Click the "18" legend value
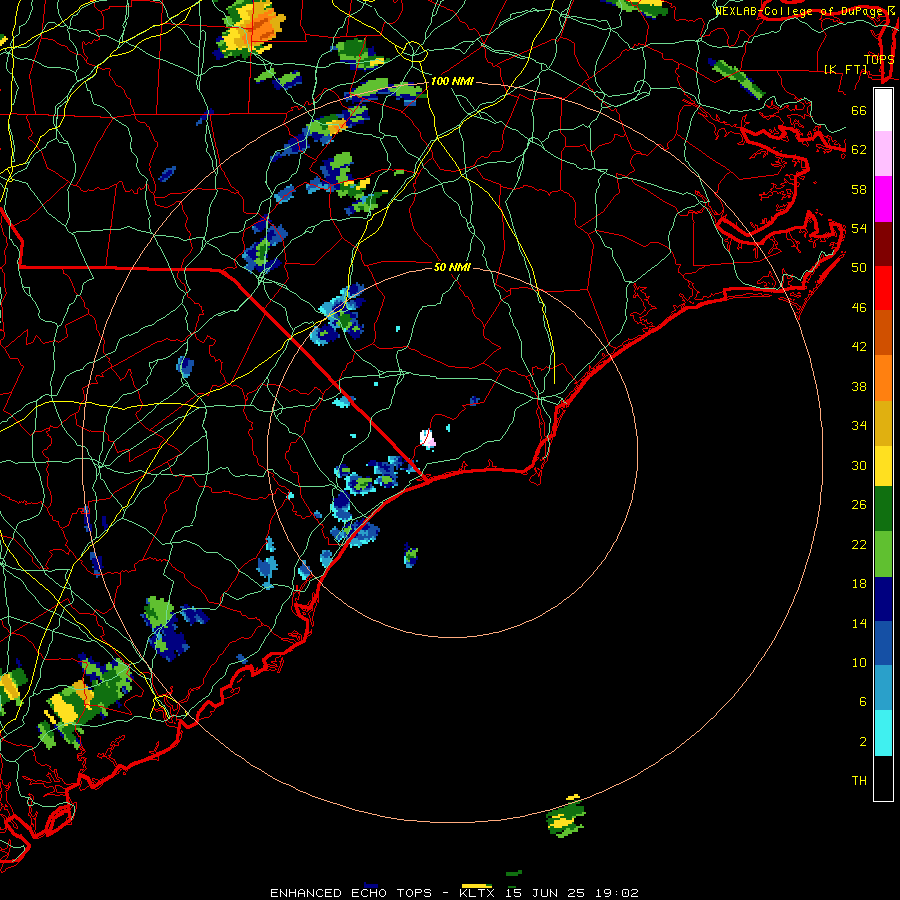Image resolution: width=900 pixels, height=900 pixels. pos(859,584)
